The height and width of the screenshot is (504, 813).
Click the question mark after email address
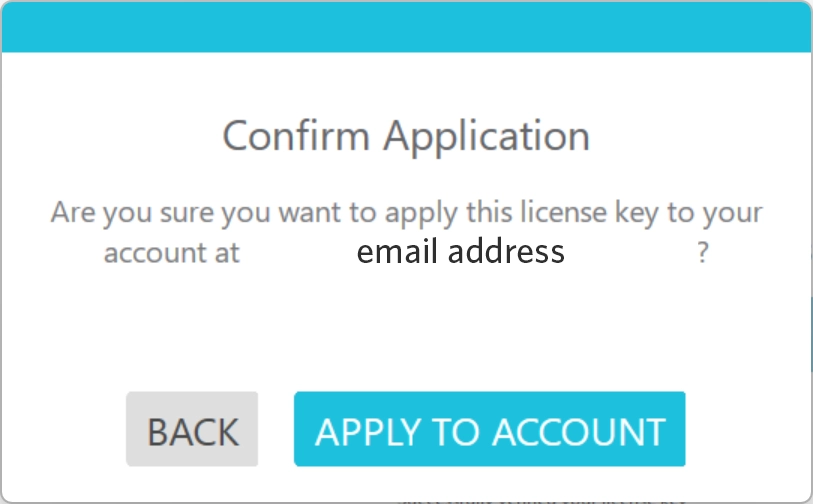pyautogui.click(x=703, y=253)
